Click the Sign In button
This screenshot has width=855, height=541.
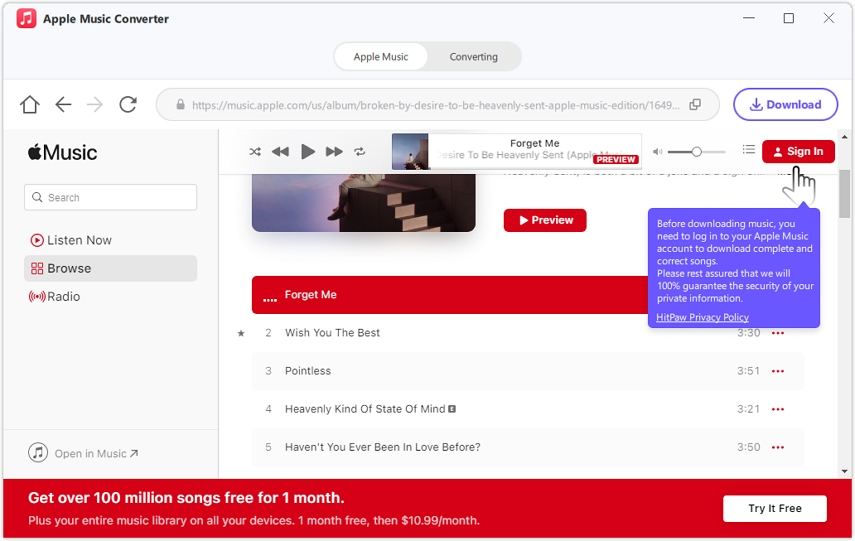pyautogui.click(x=798, y=151)
